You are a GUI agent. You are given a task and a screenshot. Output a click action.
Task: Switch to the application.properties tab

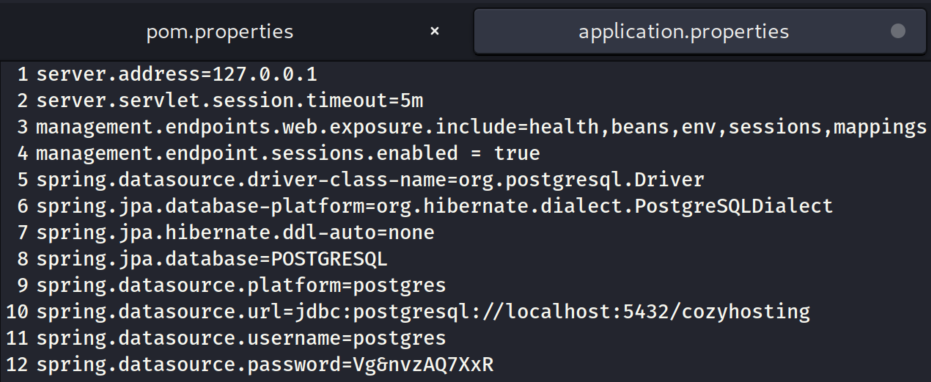click(x=683, y=31)
